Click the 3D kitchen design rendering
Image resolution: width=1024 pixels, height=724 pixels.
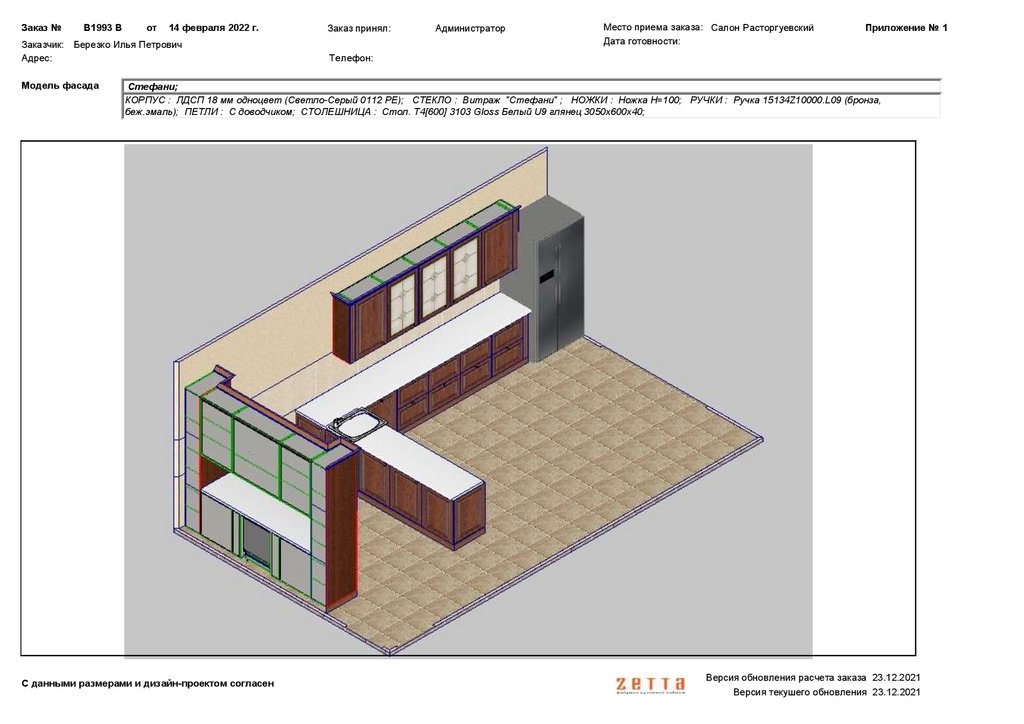point(468,399)
